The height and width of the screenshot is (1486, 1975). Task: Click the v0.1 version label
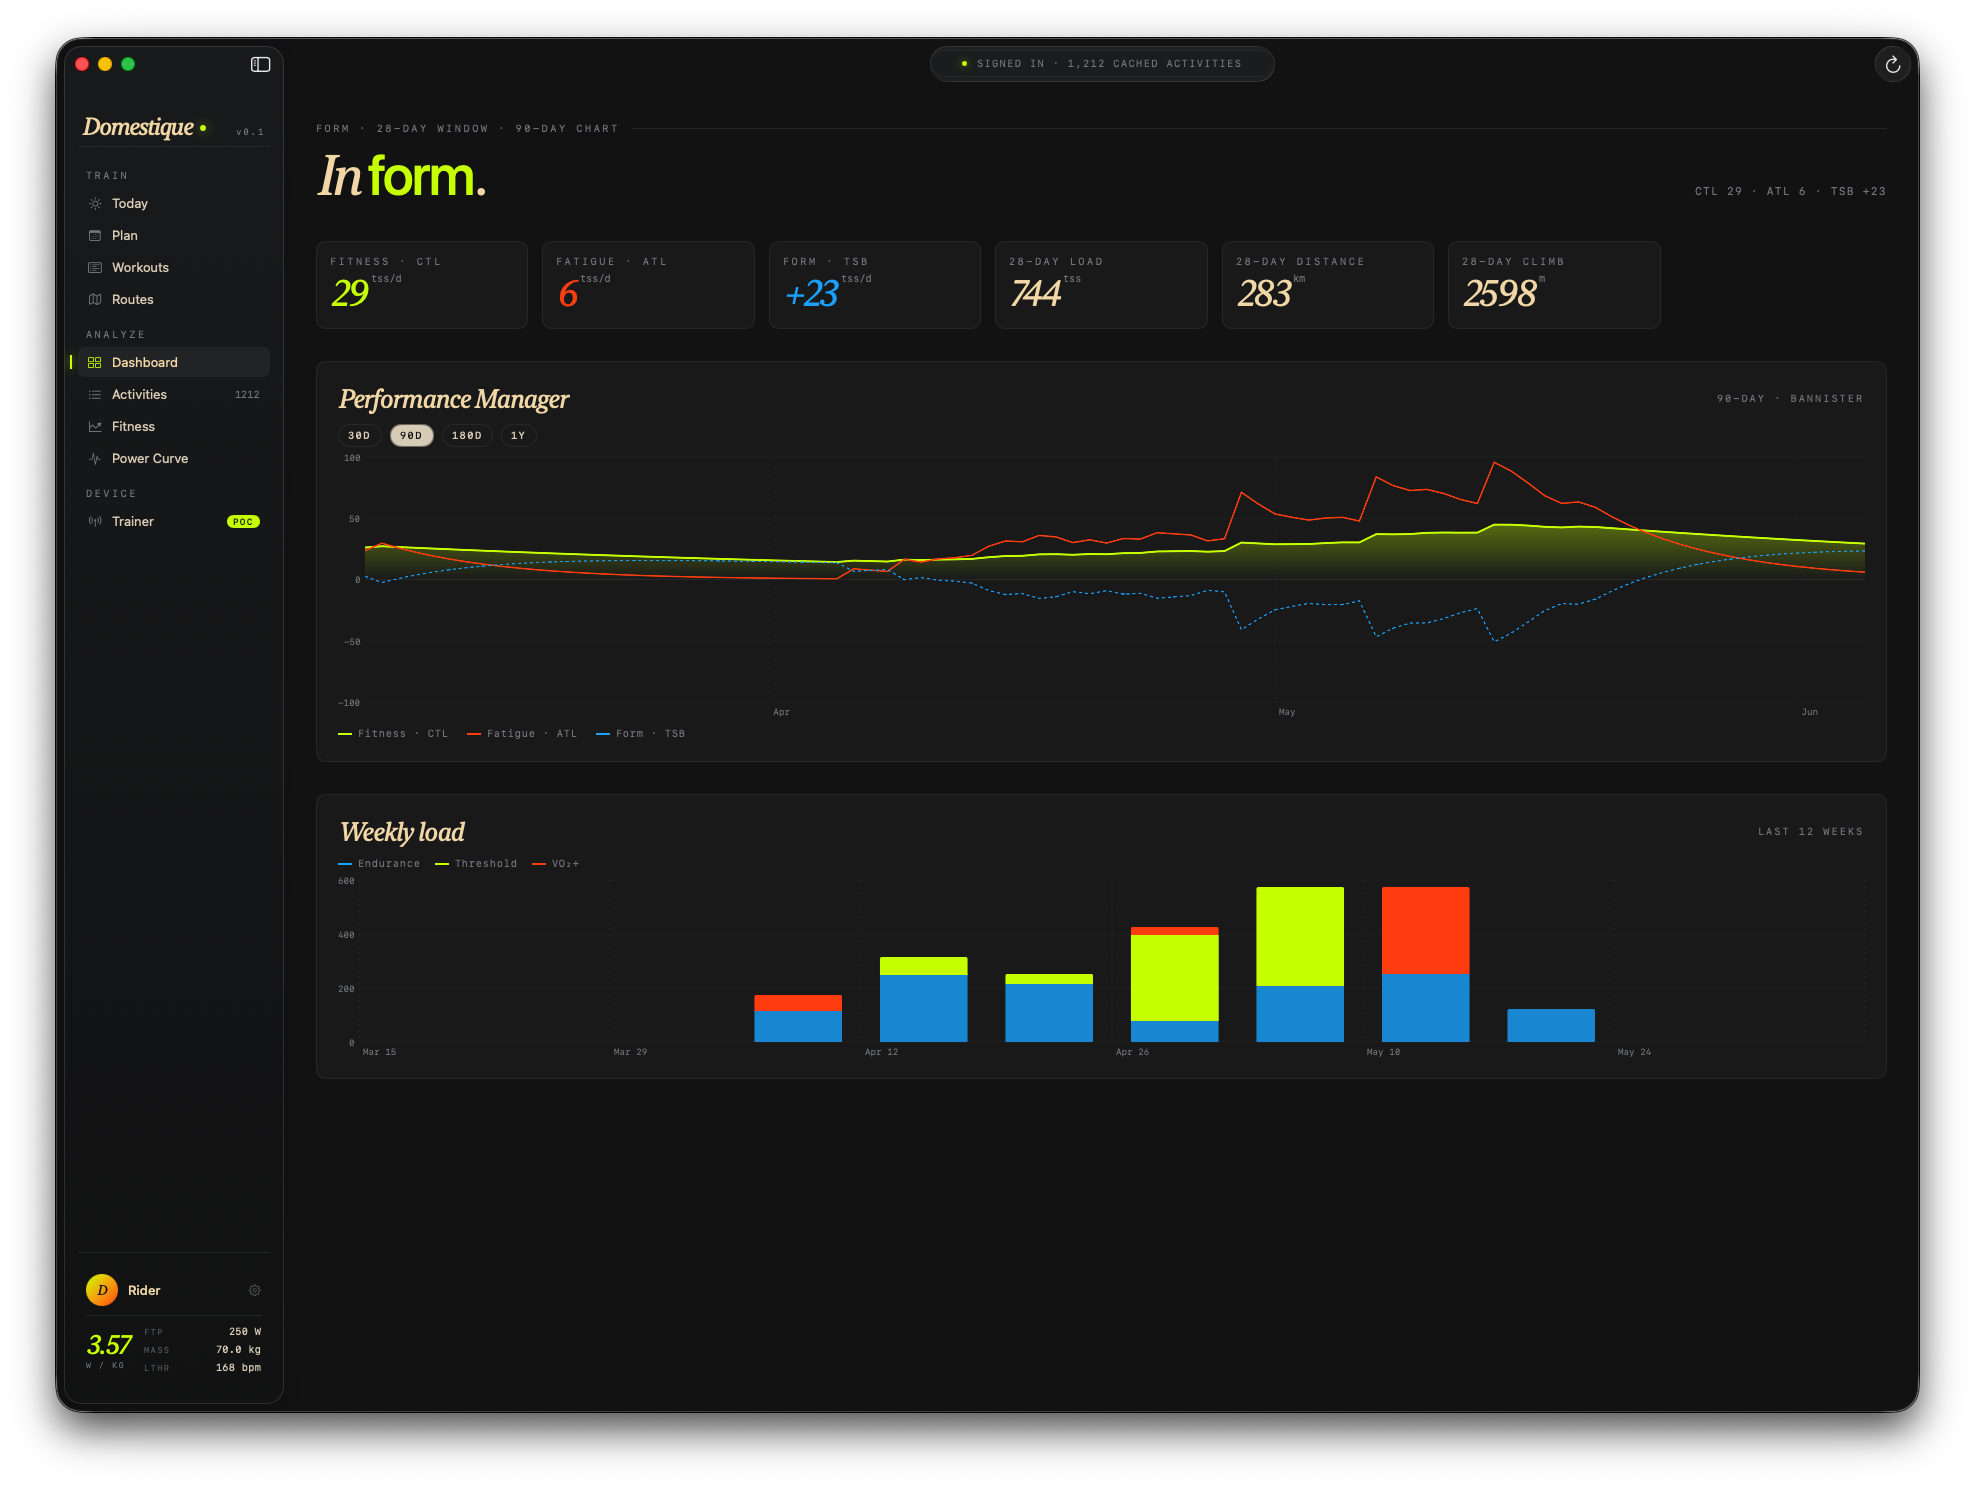(x=250, y=132)
